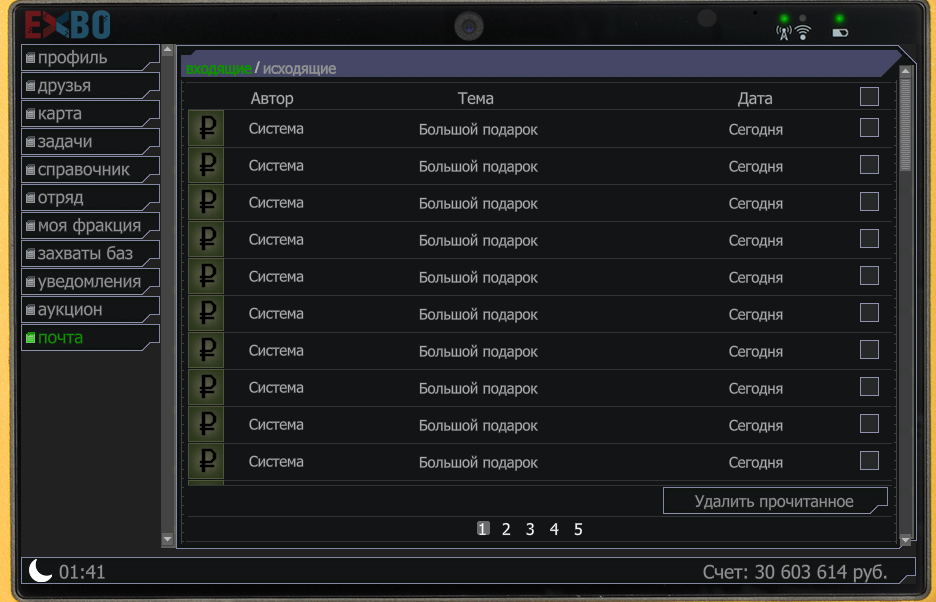
Task: Click the ruble icon of the second message
Action: [206, 165]
